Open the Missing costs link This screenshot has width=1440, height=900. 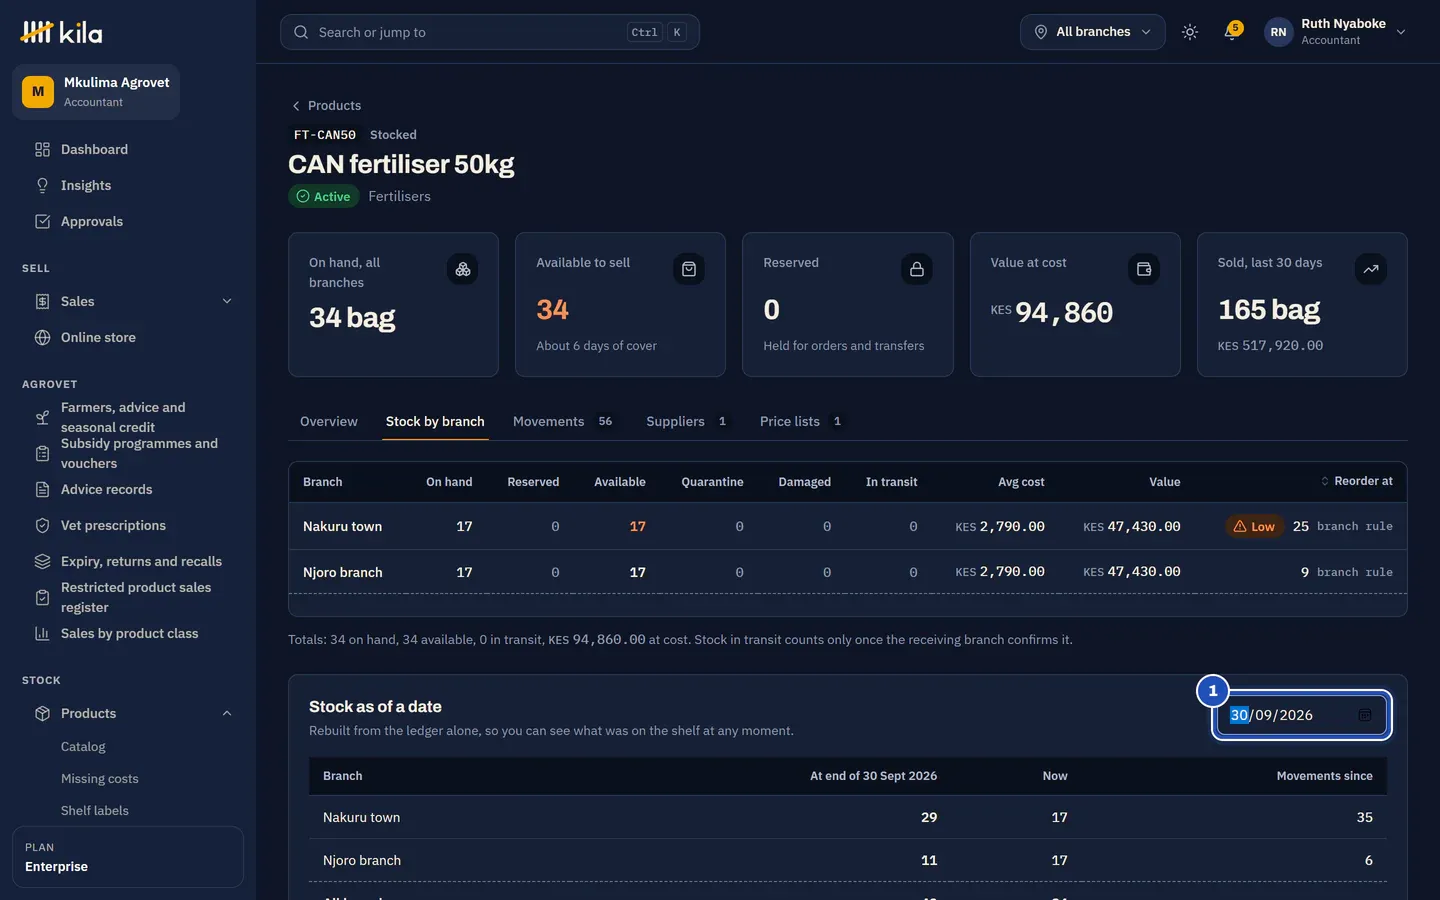[x=100, y=779]
